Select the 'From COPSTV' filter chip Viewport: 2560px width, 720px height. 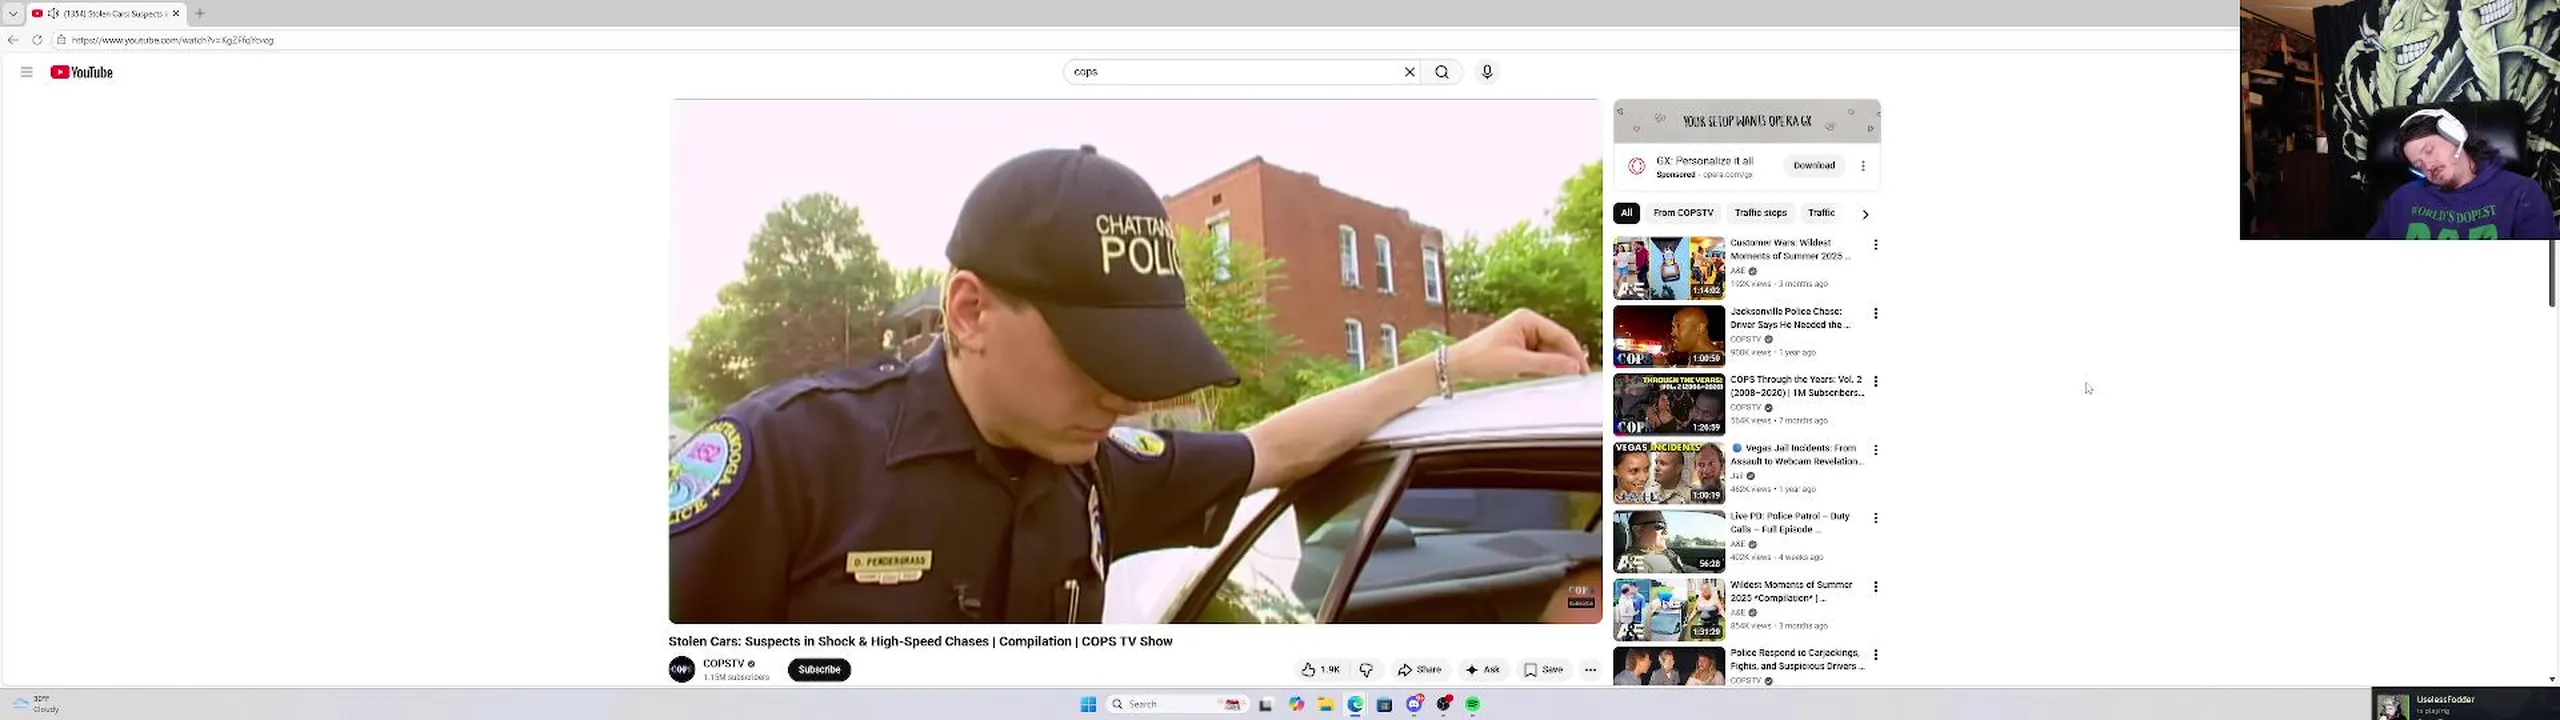pos(1683,213)
